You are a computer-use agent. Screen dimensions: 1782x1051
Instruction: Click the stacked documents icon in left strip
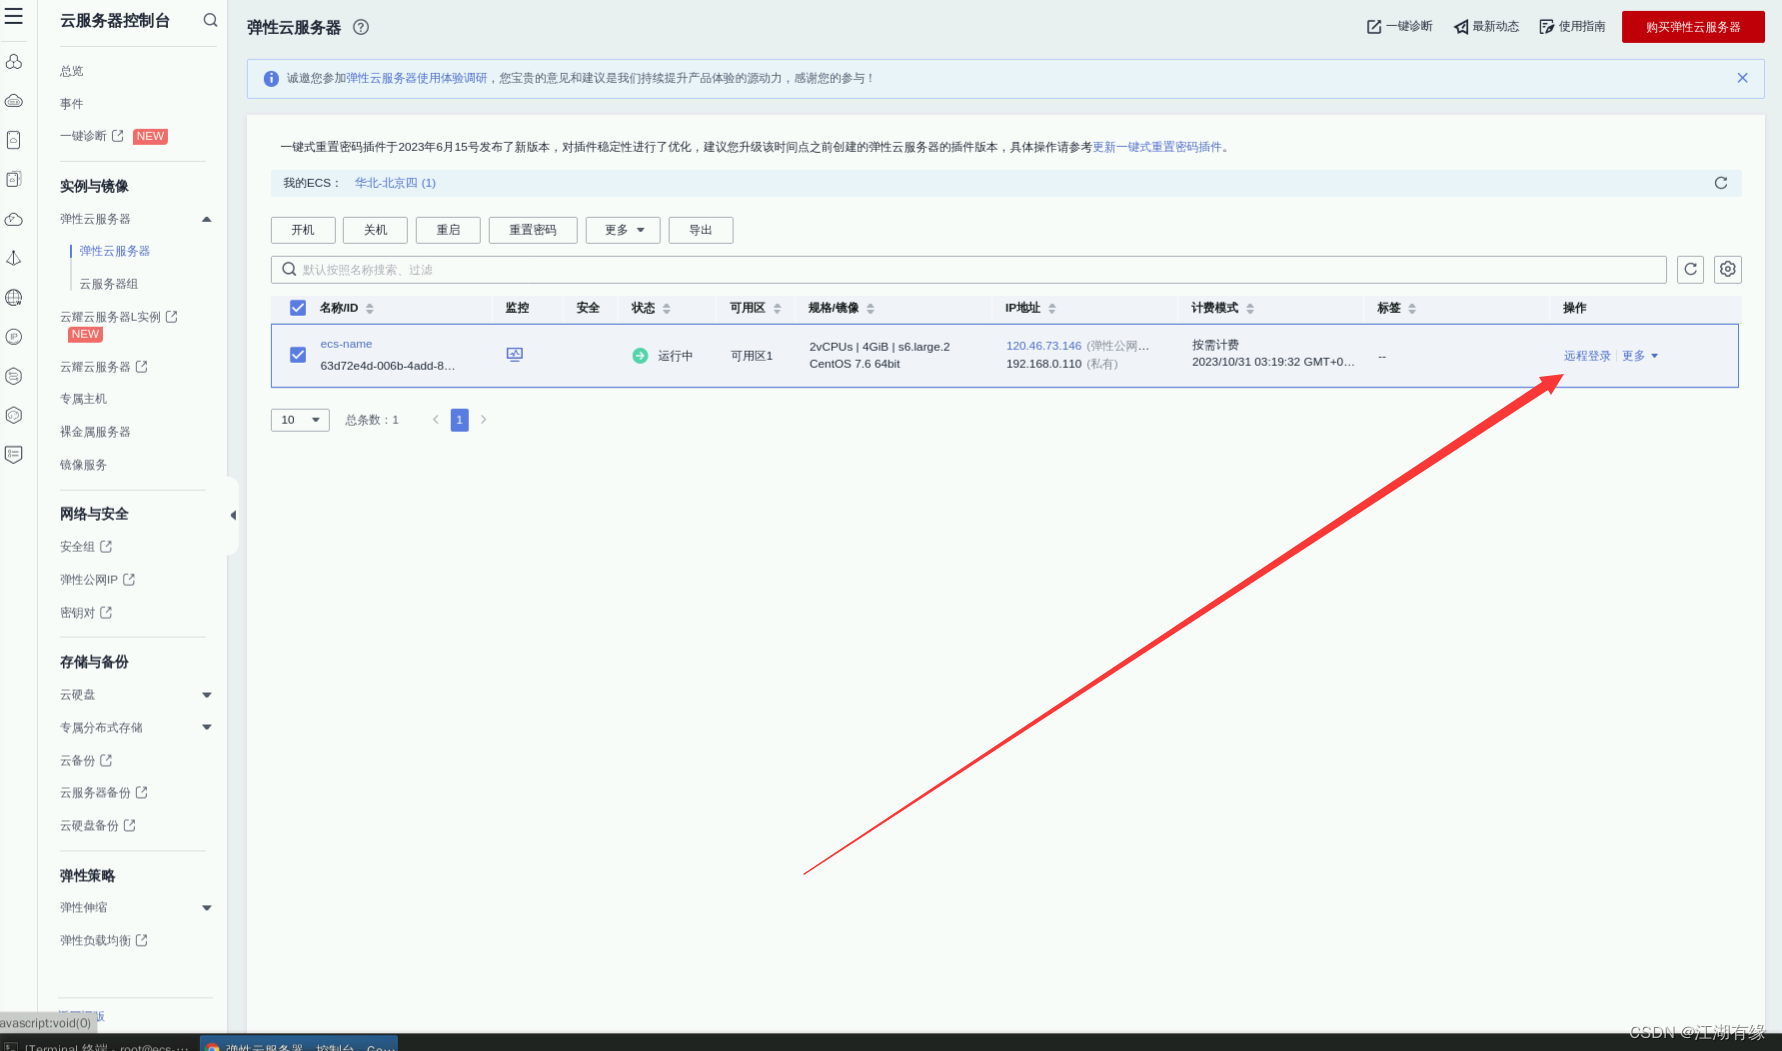pyautogui.click(x=14, y=179)
